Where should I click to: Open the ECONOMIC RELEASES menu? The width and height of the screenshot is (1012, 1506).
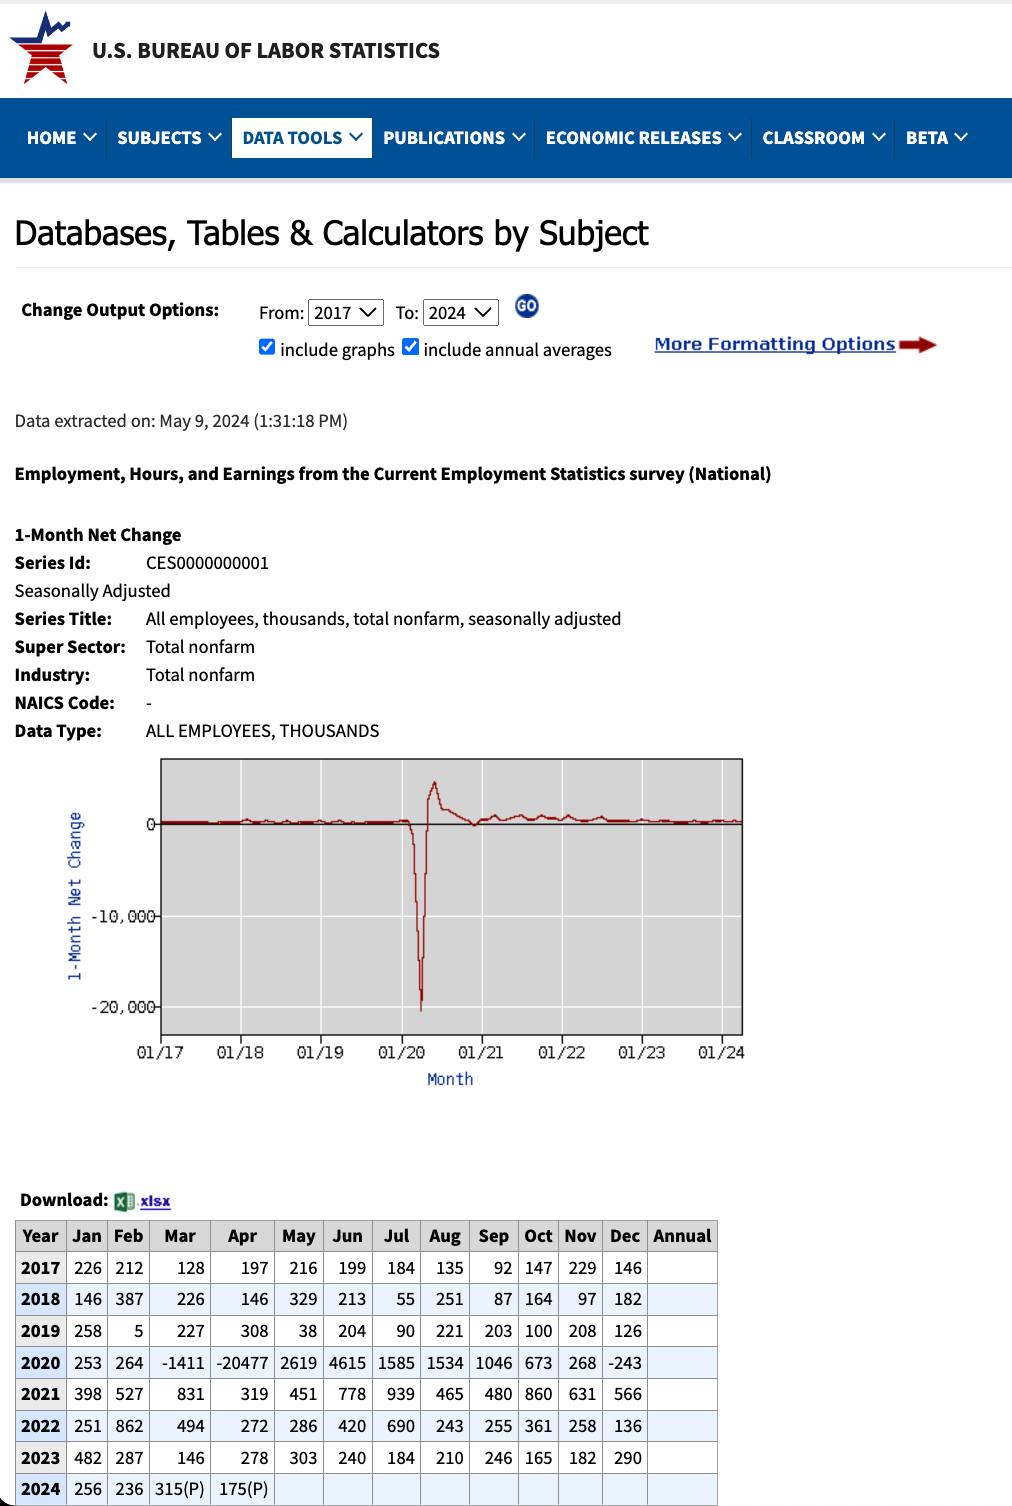[643, 138]
